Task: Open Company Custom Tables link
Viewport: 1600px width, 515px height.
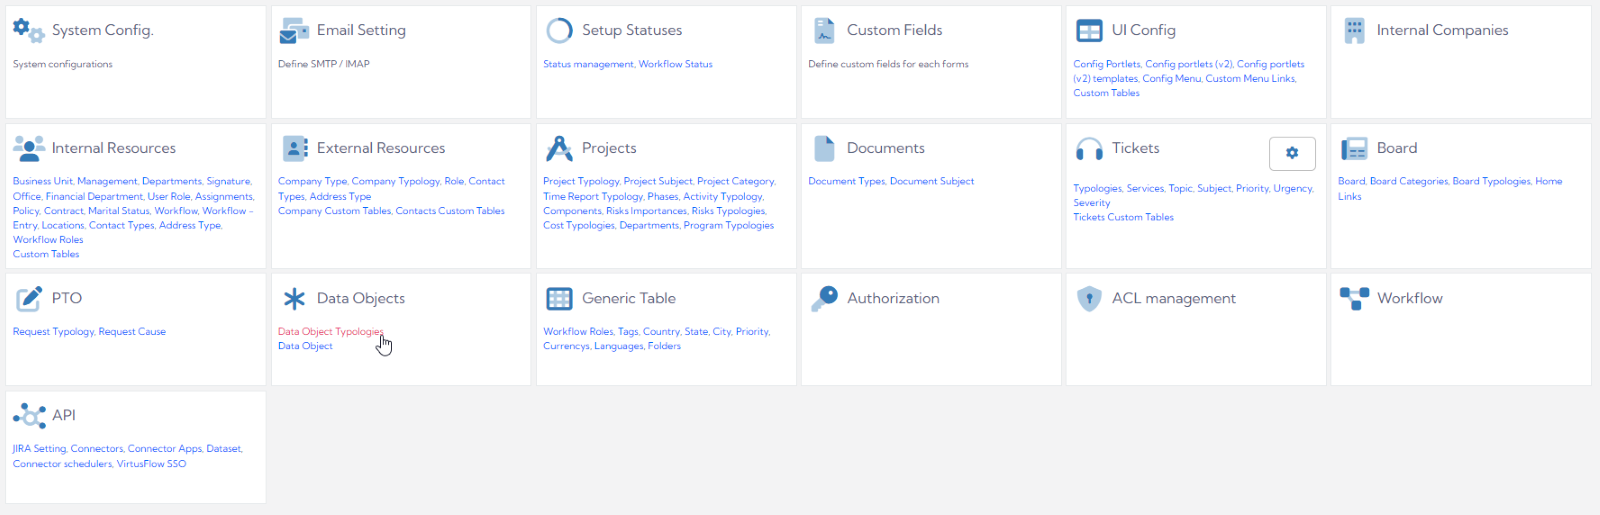Action: click(334, 211)
